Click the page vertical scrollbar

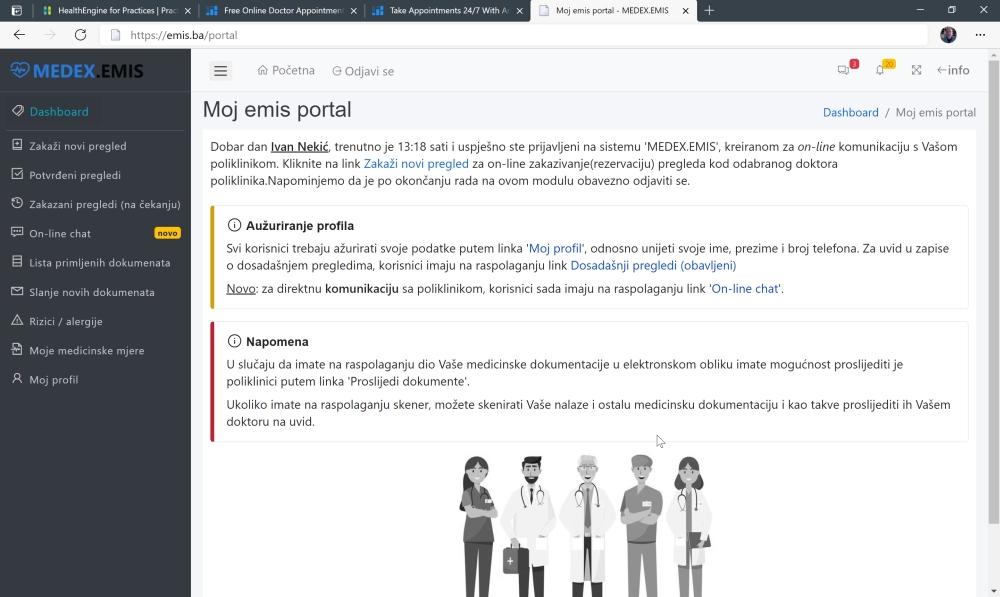coord(994,292)
